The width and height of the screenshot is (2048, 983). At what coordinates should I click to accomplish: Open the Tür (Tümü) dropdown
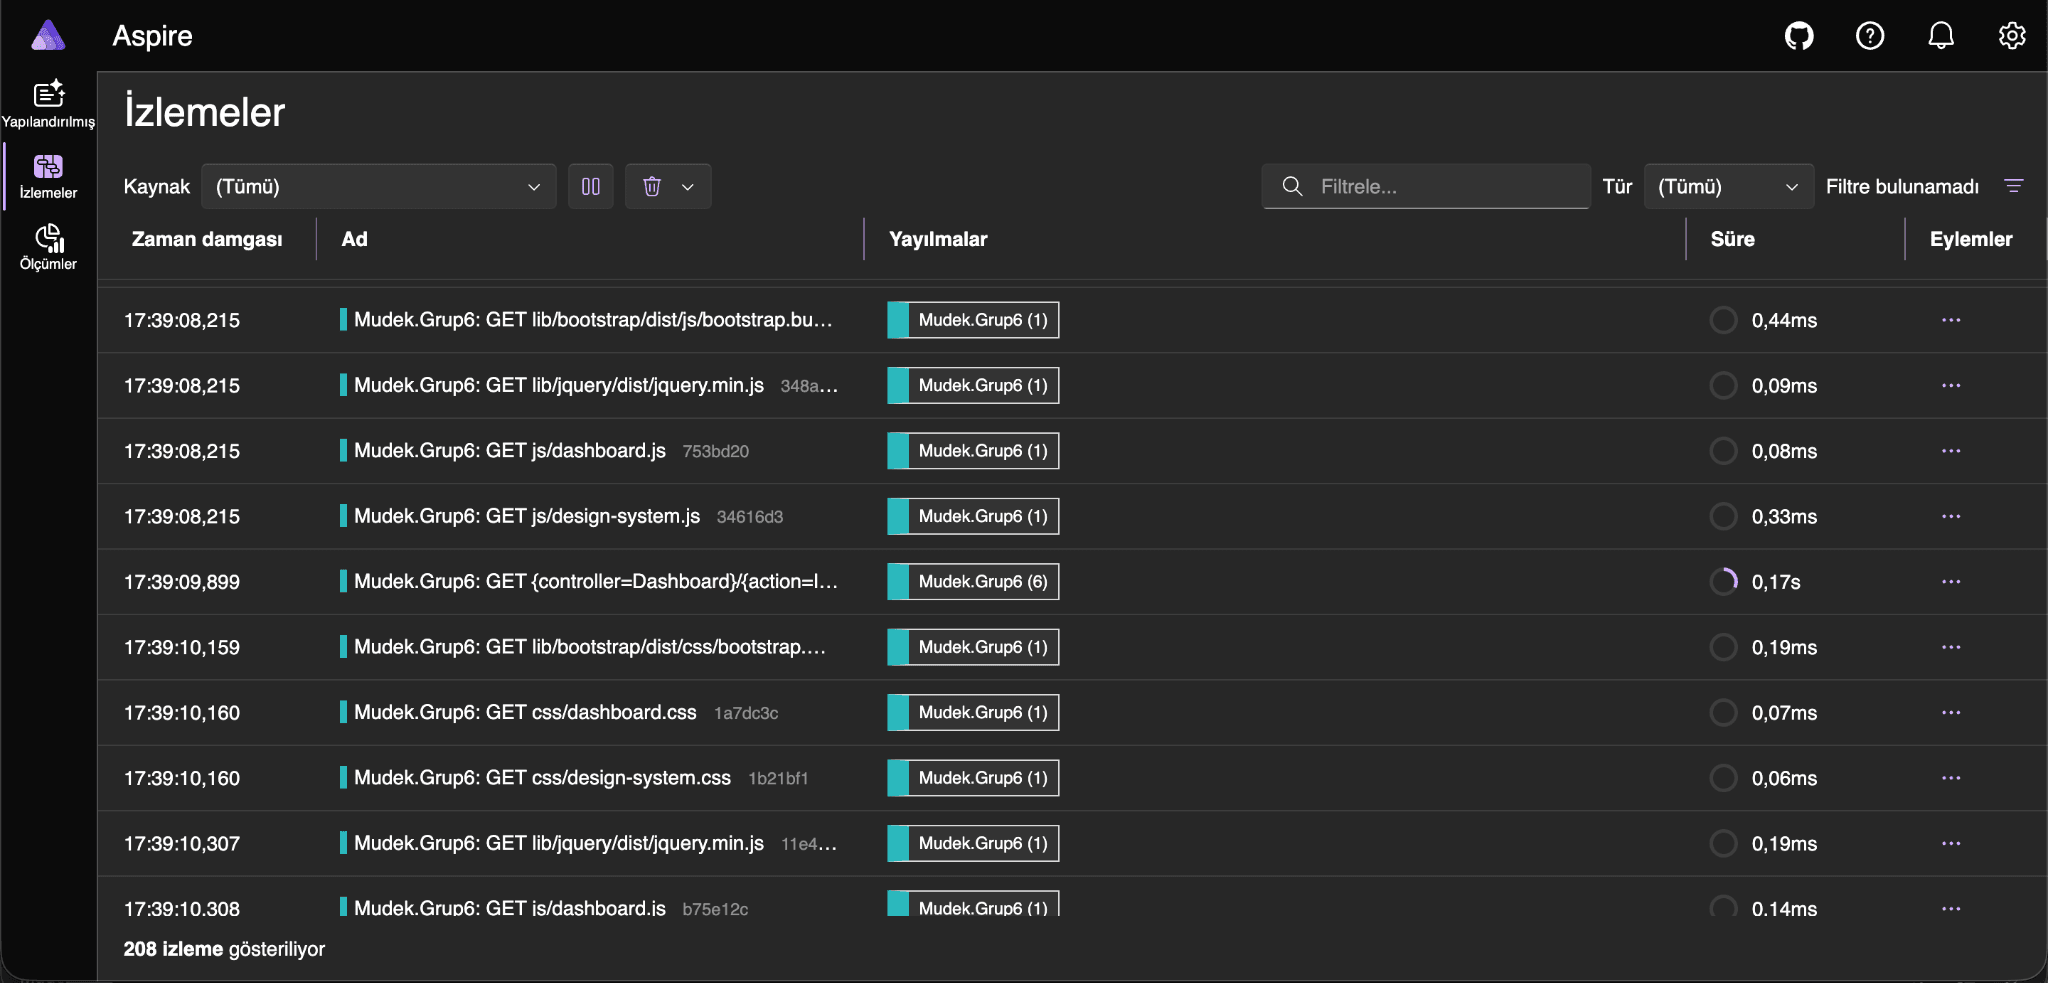tap(1728, 186)
